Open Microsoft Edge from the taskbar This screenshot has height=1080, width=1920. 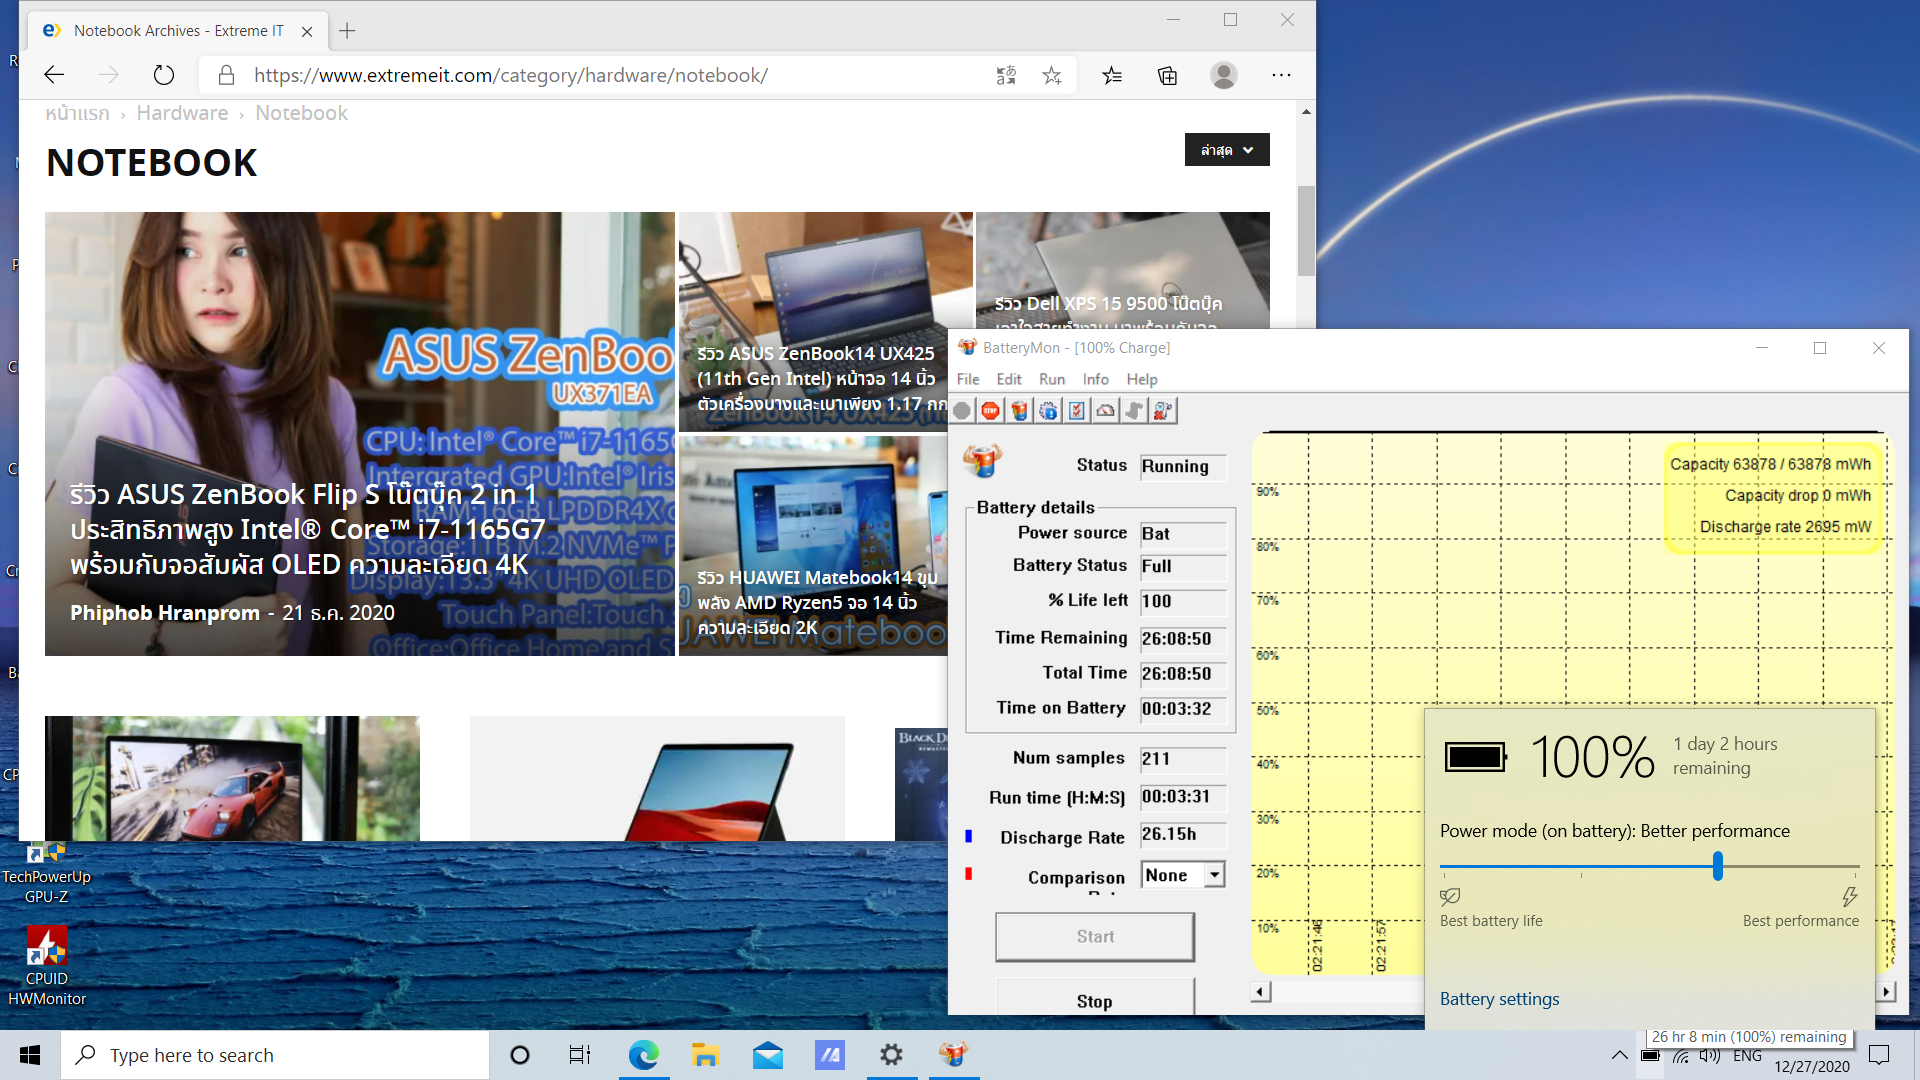click(643, 1055)
